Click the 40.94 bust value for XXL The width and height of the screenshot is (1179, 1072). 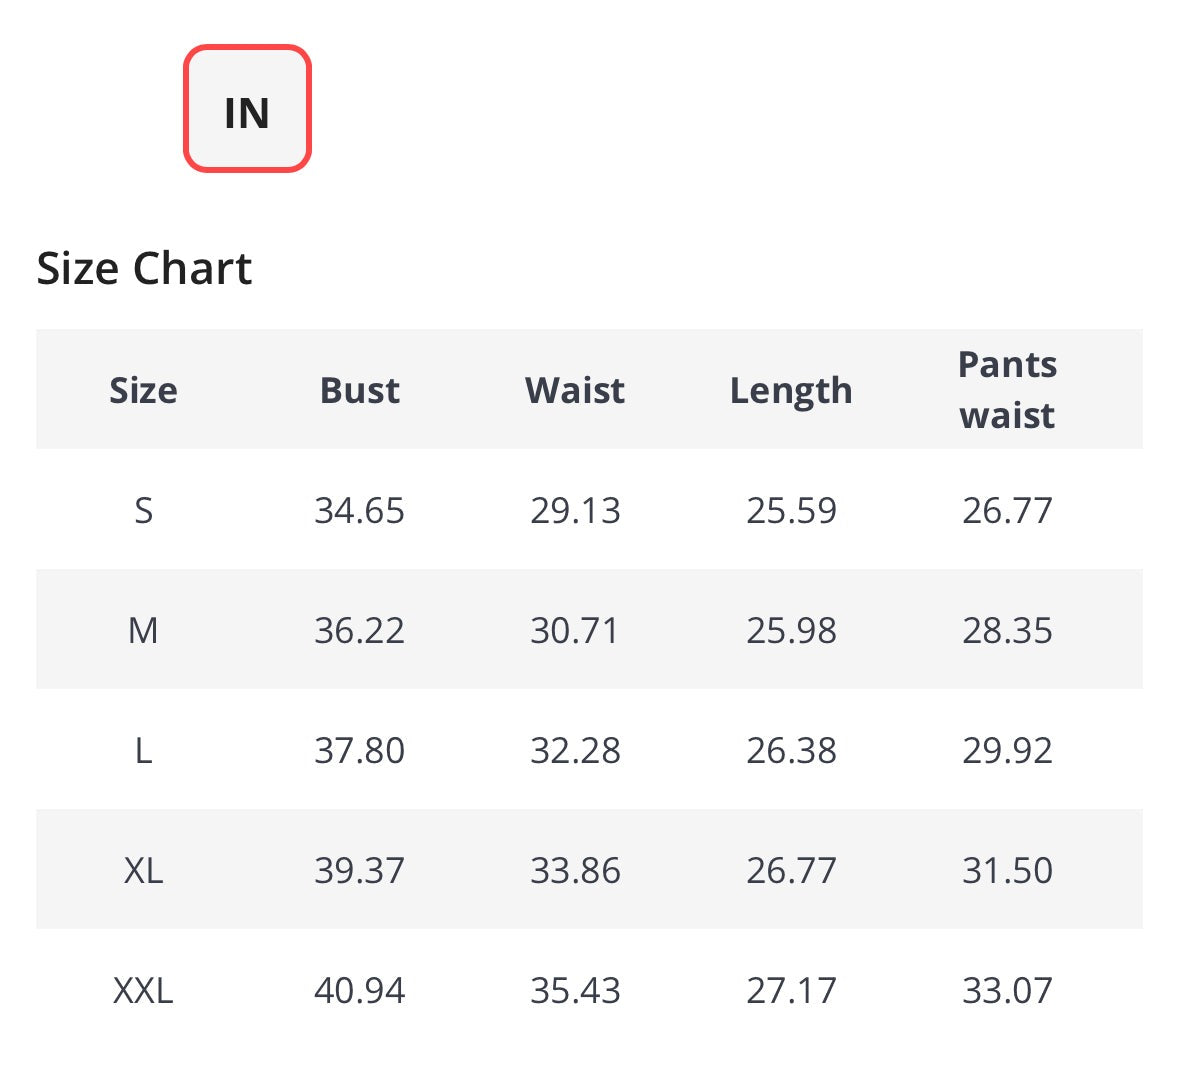(x=359, y=990)
